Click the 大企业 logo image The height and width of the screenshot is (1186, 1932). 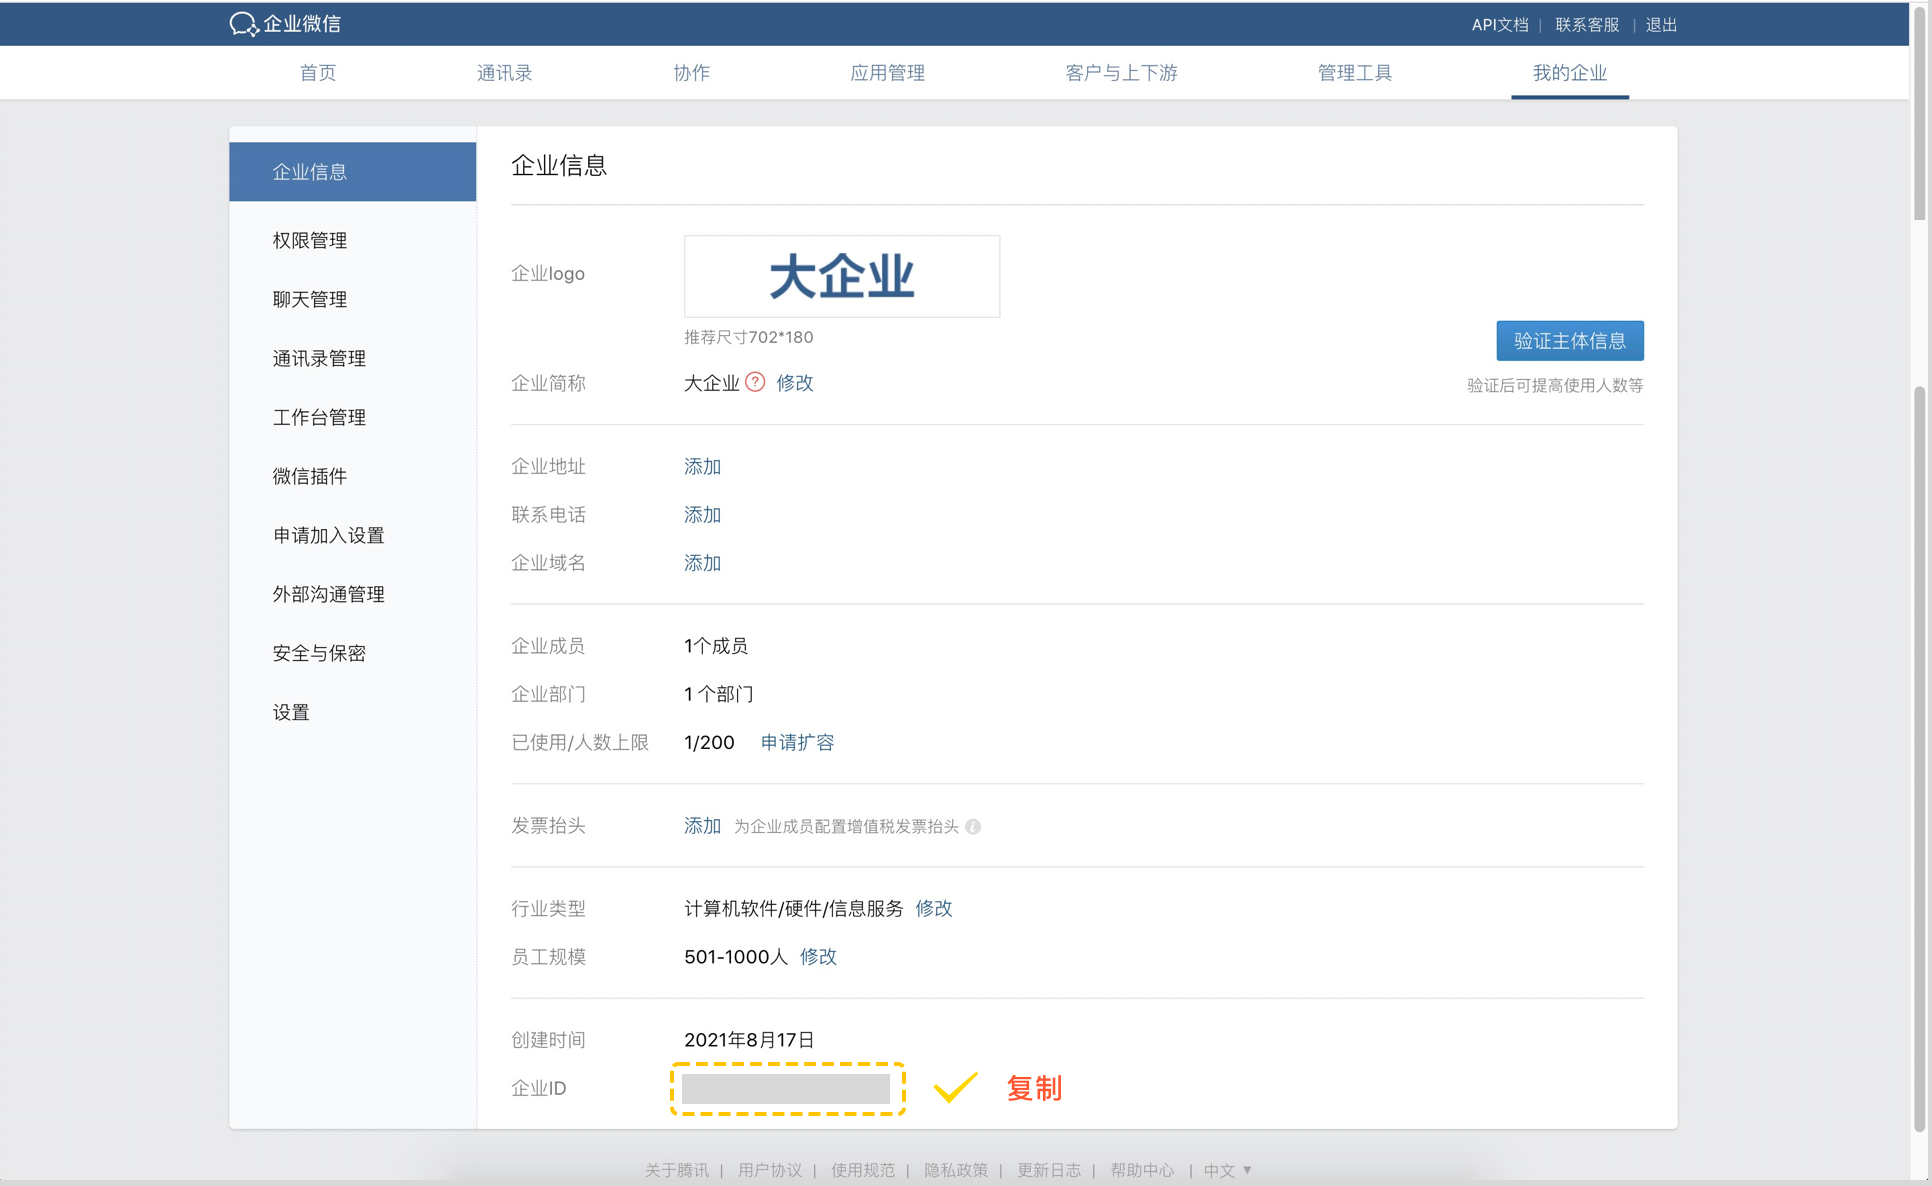click(841, 276)
